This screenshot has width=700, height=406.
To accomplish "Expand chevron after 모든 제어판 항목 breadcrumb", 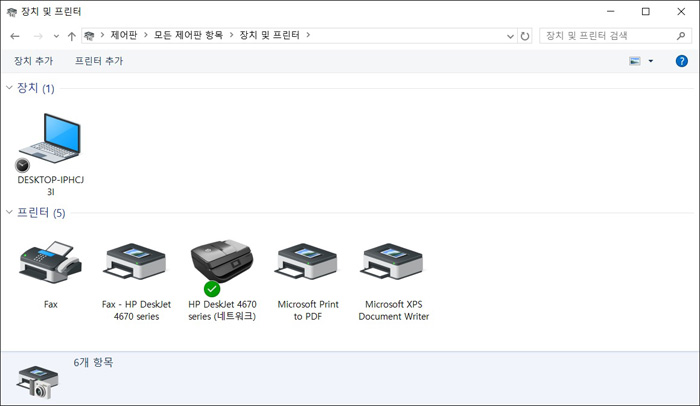I will click(231, 35).
